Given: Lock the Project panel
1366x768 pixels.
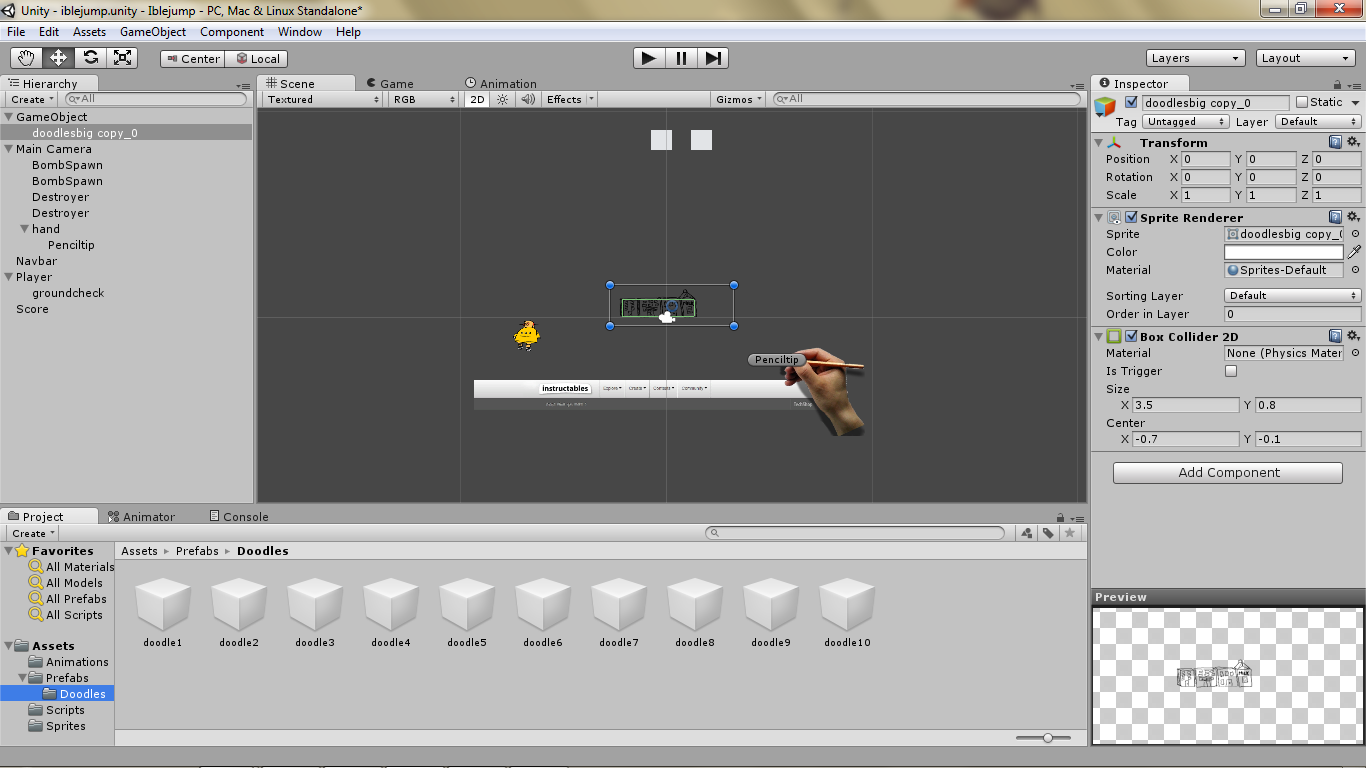Looking at the screenshot, I should (x=1060, y=518).
